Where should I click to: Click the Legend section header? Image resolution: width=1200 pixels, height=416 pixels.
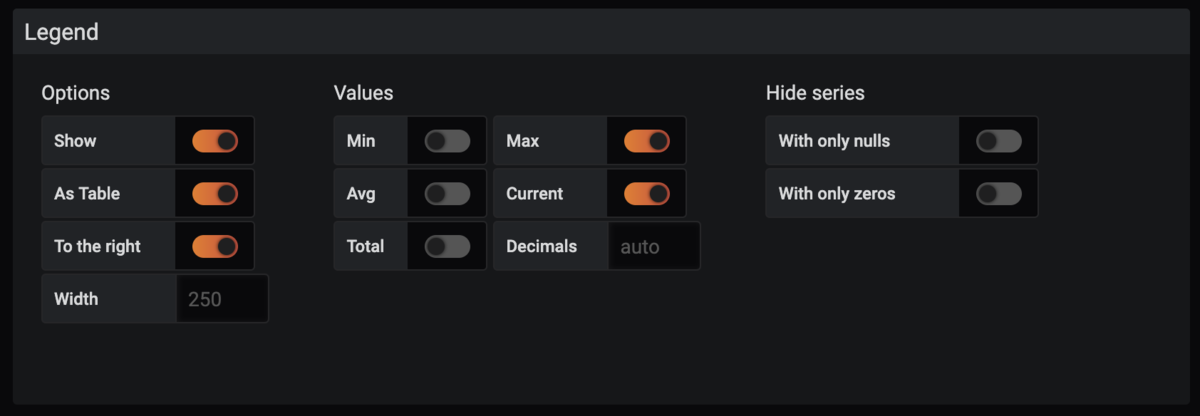62,32
